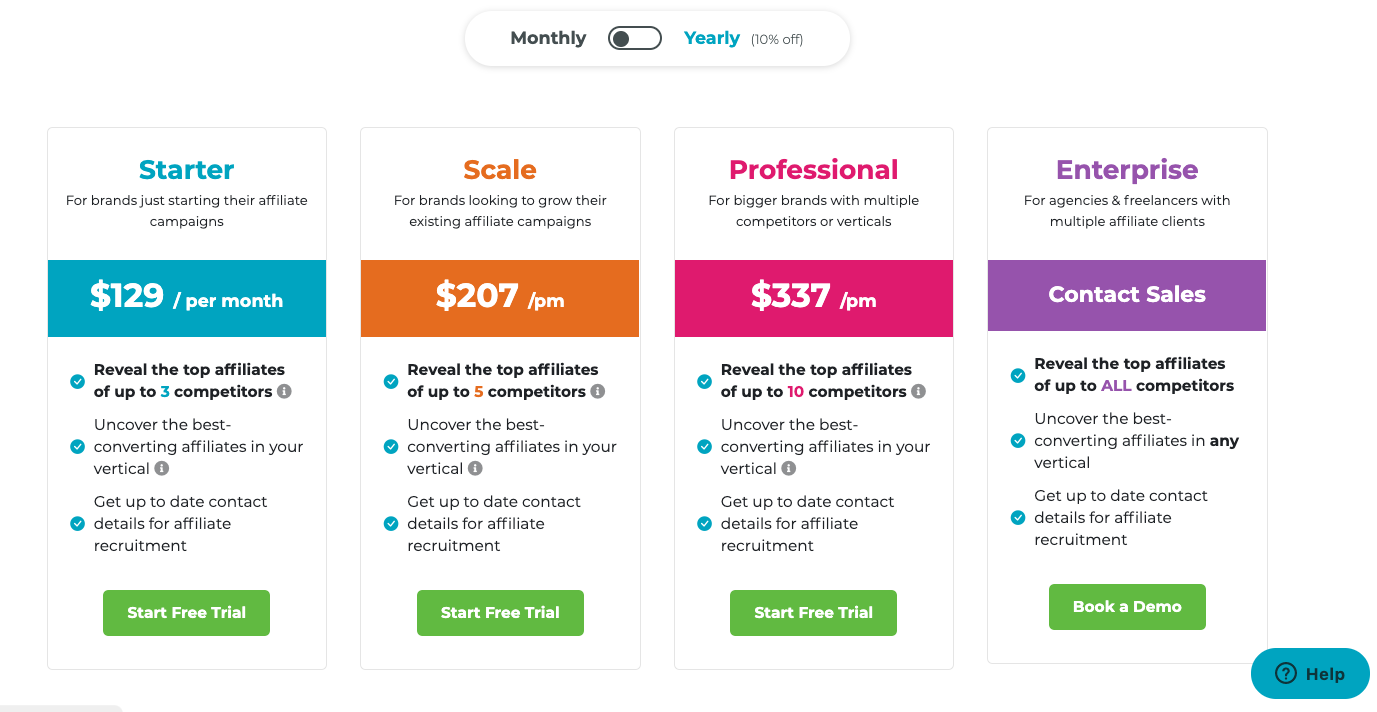Click the checkmark beside Starter's contact details feature
This screenshot has height=712, width=1377.
(x=76, y=523)
